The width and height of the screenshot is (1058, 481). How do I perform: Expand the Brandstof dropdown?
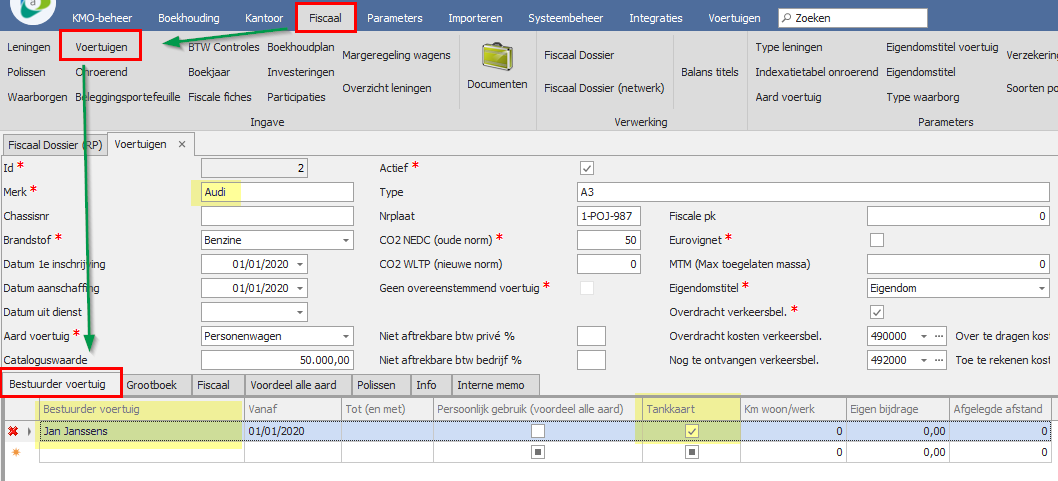[345, 240]
